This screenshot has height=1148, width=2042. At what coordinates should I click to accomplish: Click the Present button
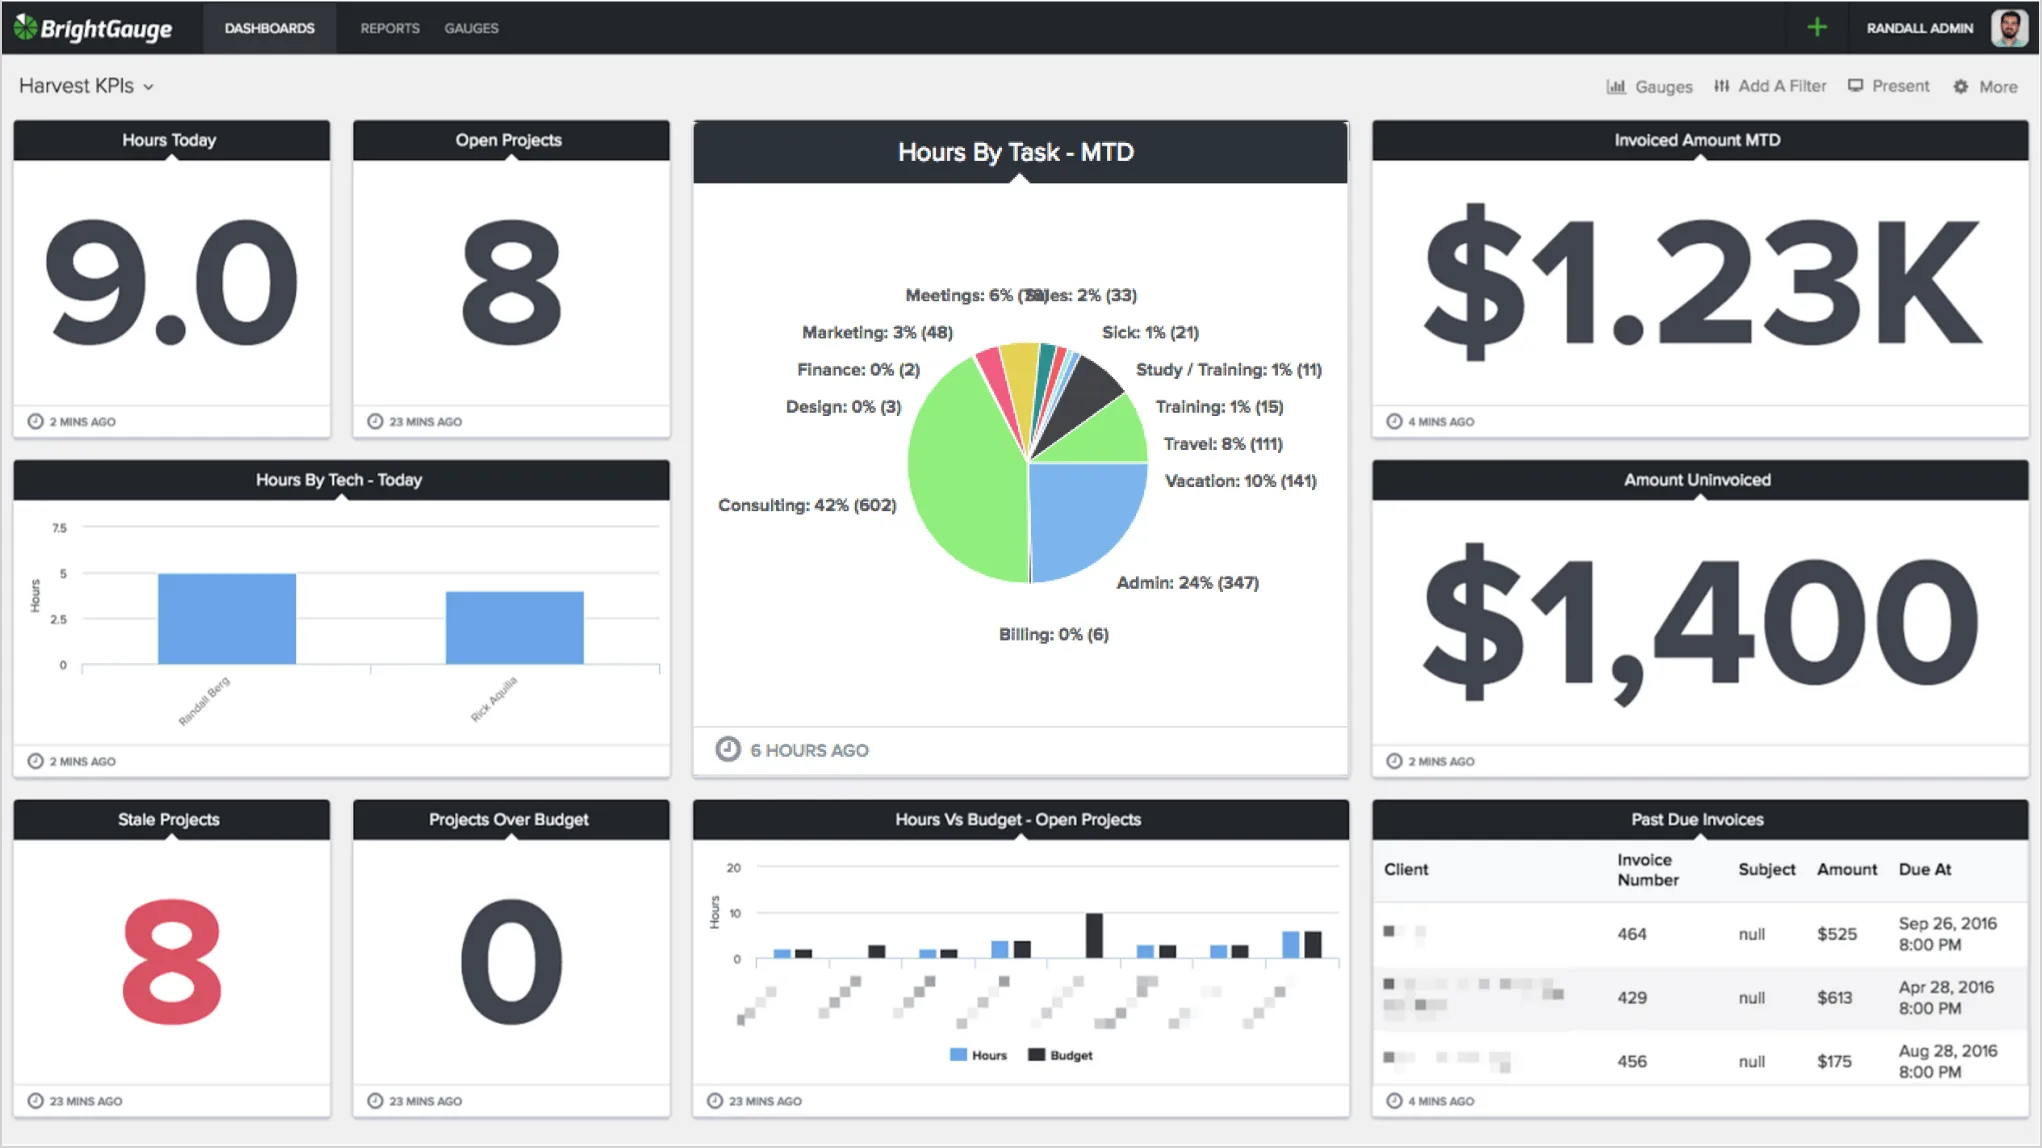pyautogui.click(x=1888, y=86)
